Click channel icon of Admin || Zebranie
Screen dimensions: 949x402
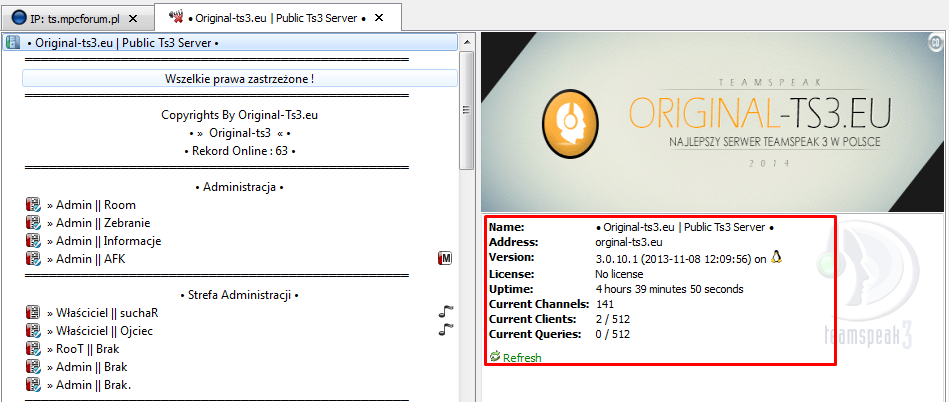click(33, 223)
